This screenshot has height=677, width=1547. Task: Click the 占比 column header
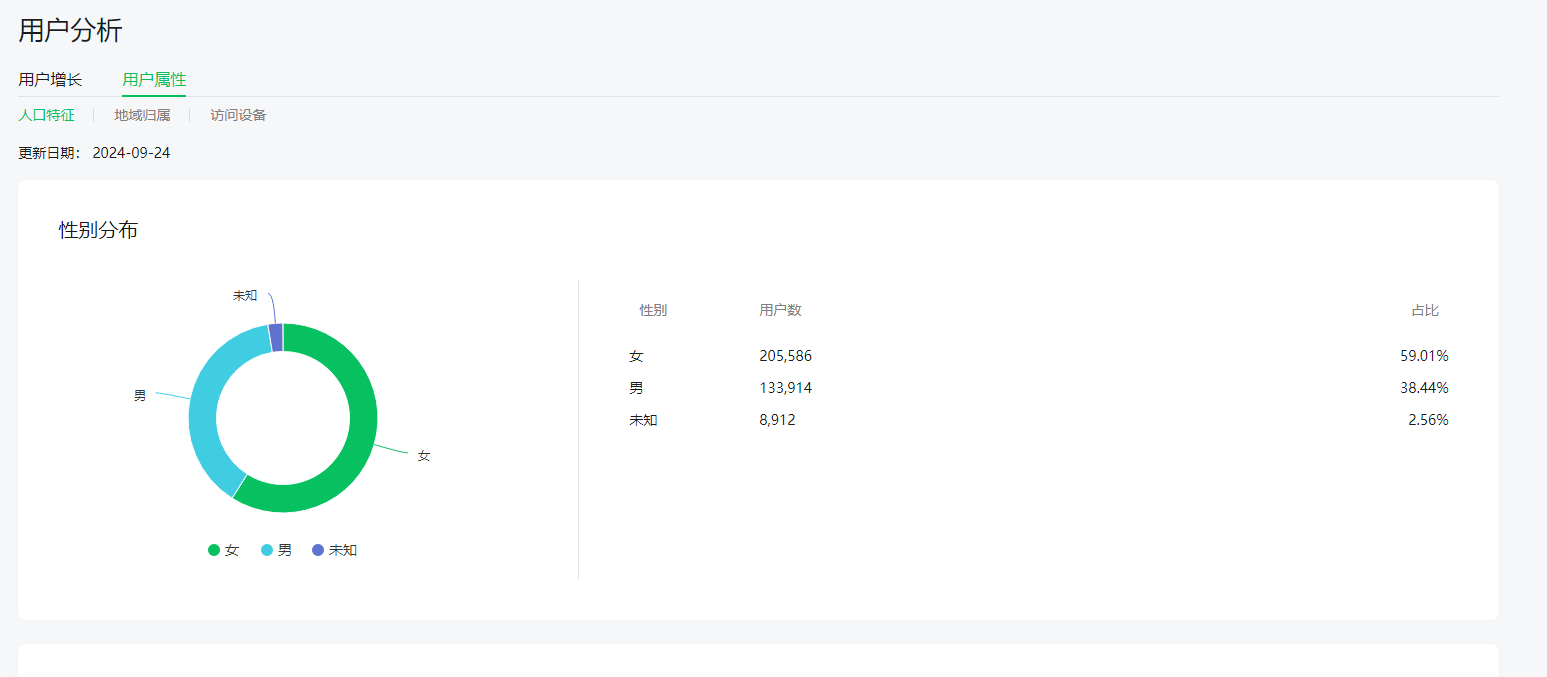tap(1425, 311)
